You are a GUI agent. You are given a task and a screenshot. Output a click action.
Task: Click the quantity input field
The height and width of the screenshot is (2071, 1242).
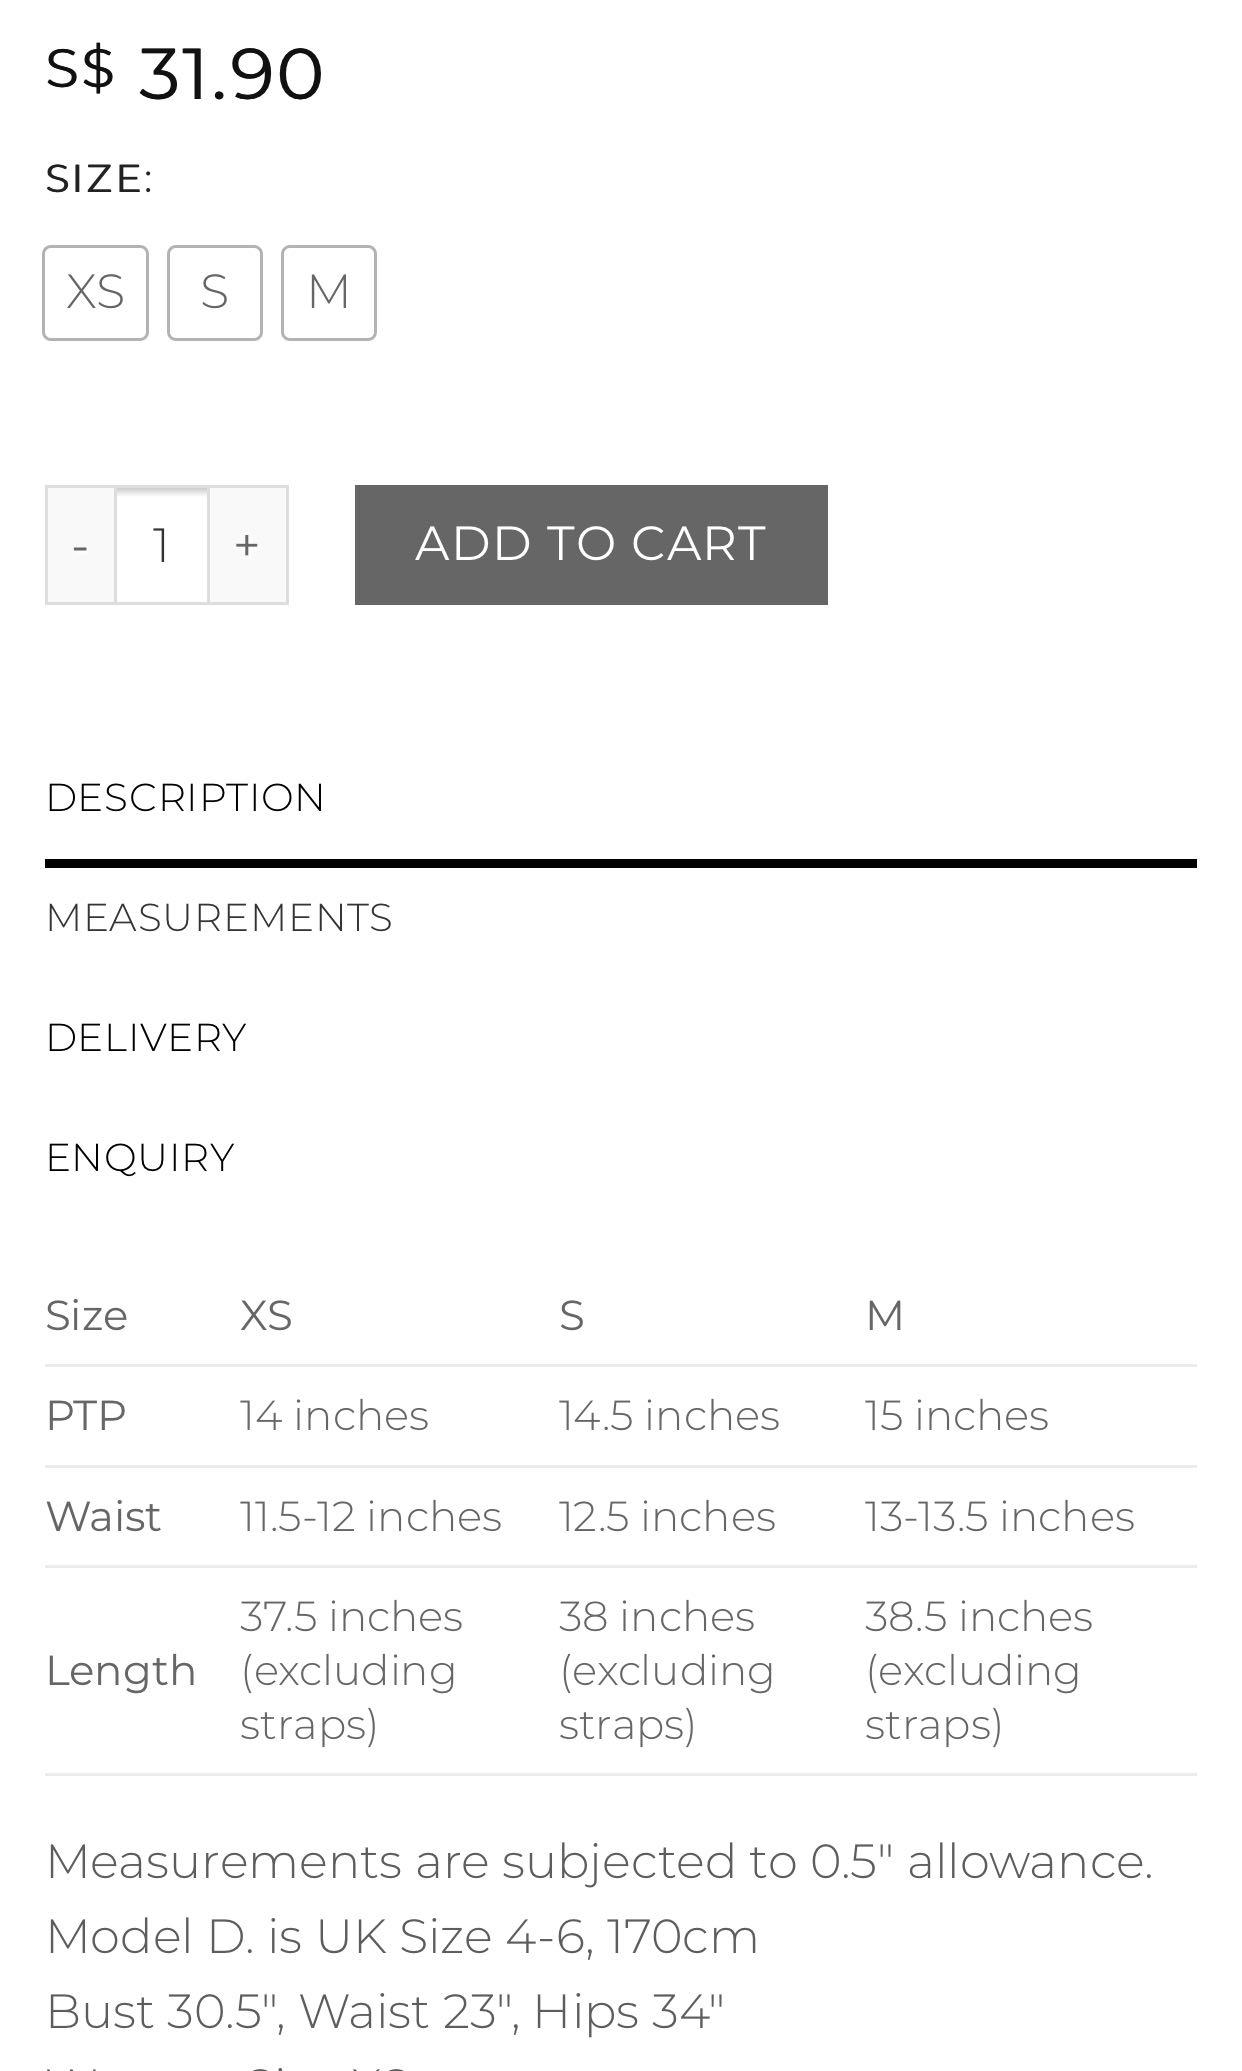click(161, 545)
